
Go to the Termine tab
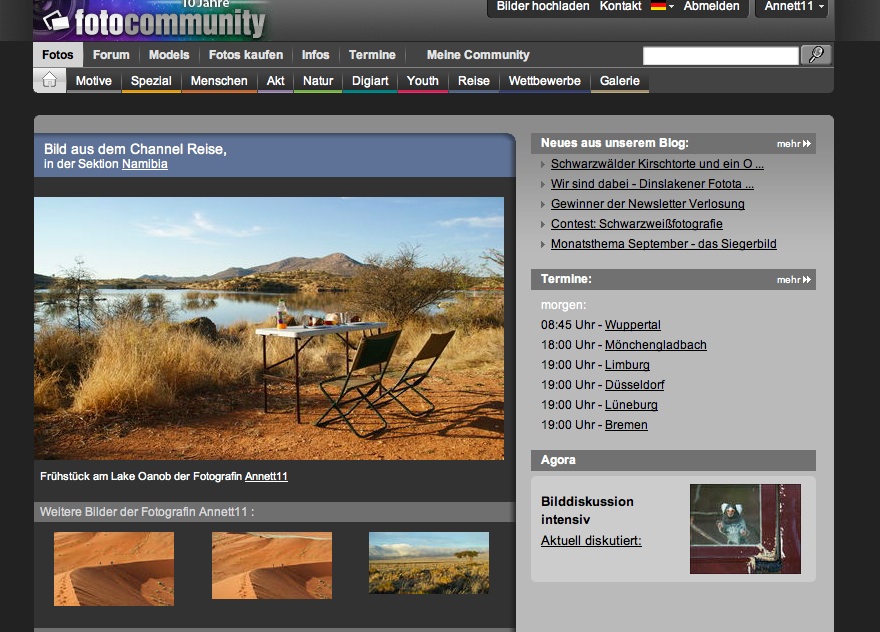point(372,55)
